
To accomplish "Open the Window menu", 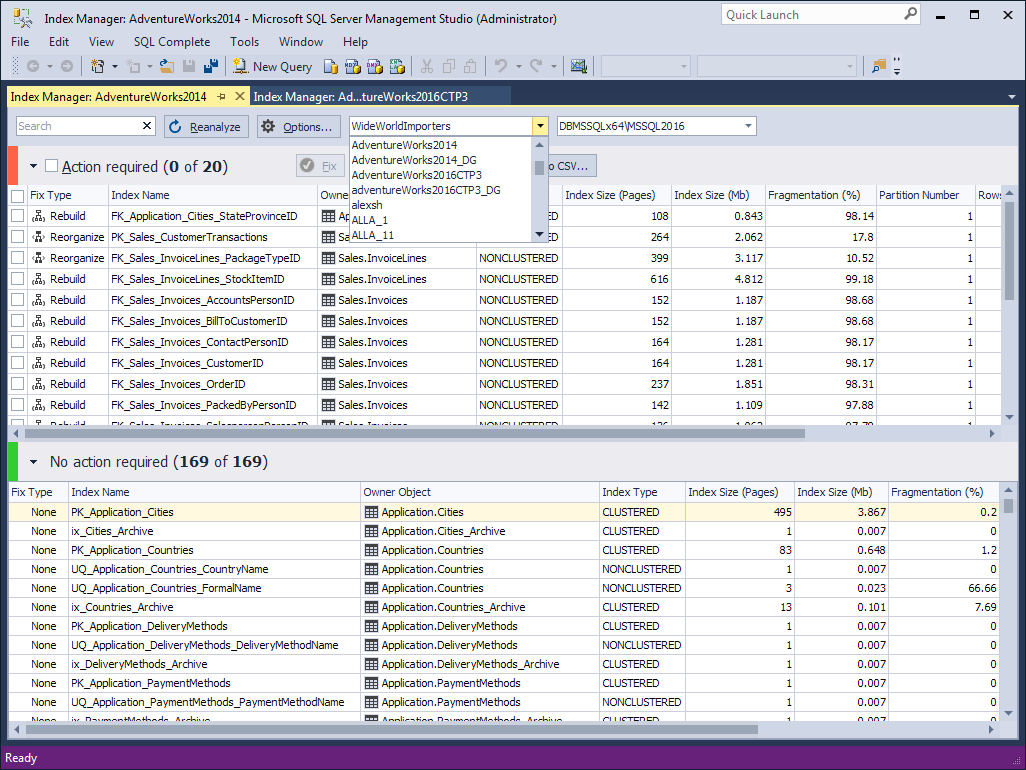I will click(x=301, y=42).
